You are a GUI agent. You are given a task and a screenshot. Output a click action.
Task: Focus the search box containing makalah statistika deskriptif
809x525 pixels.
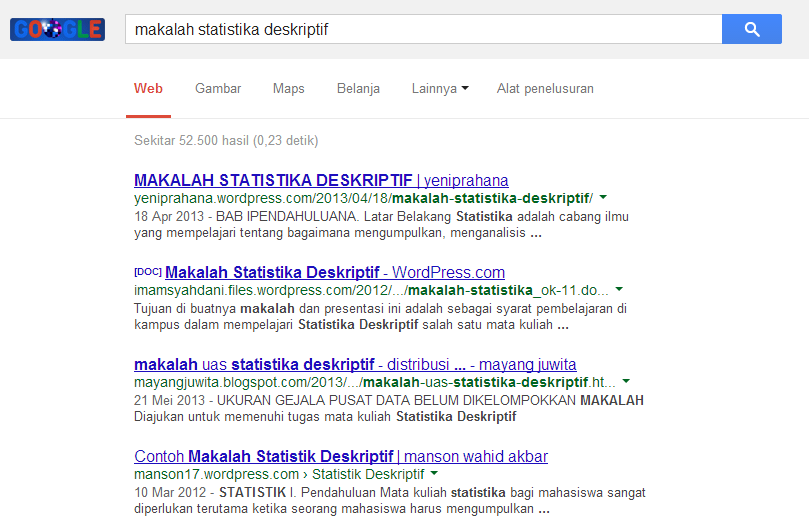[x=424, y=29]
